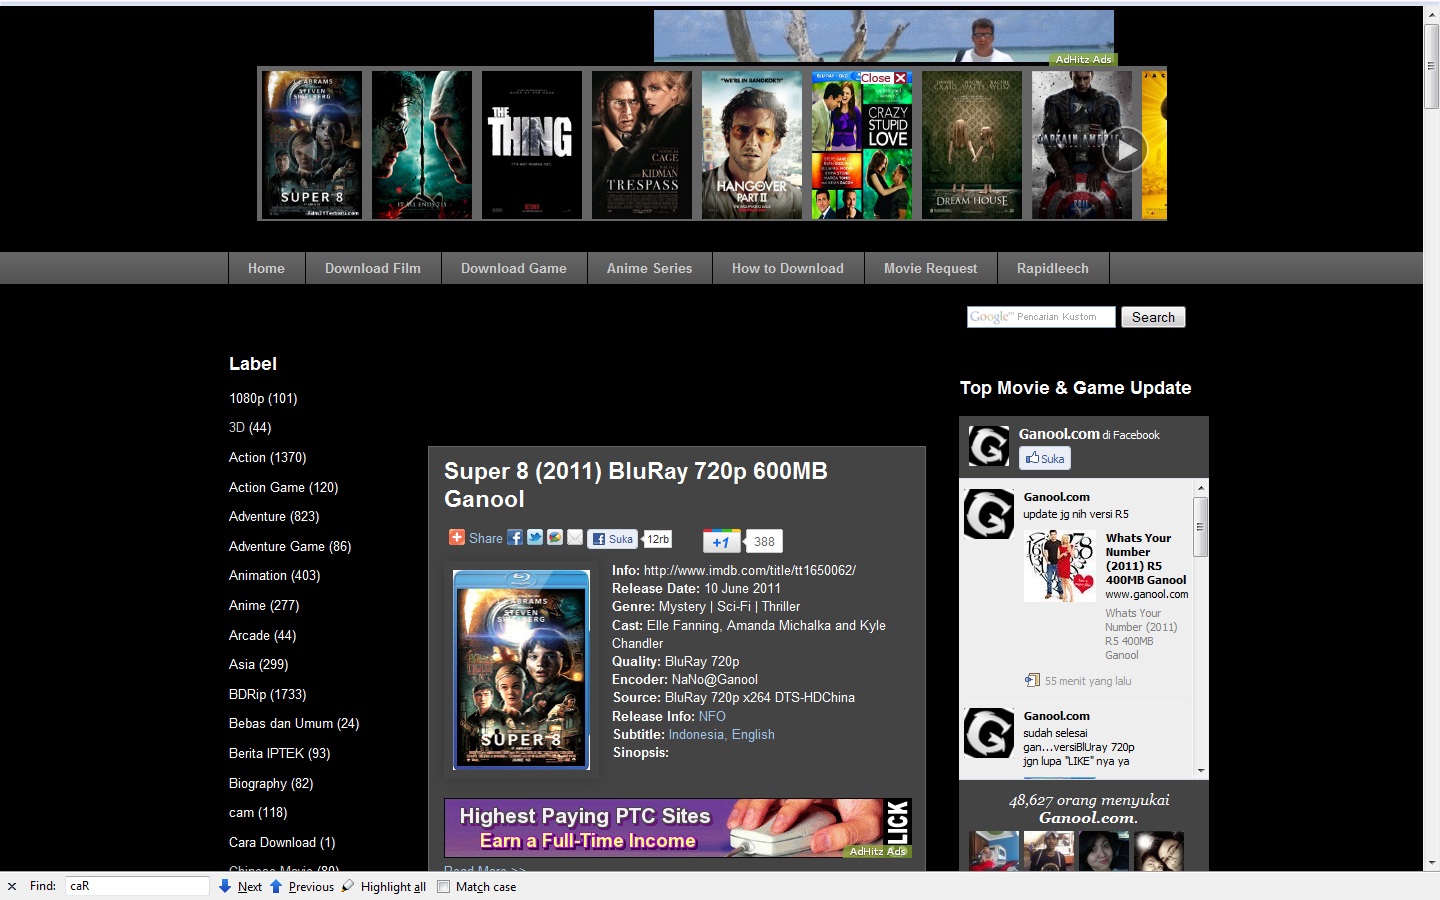Find previous match with up arrow

[301, 886]
